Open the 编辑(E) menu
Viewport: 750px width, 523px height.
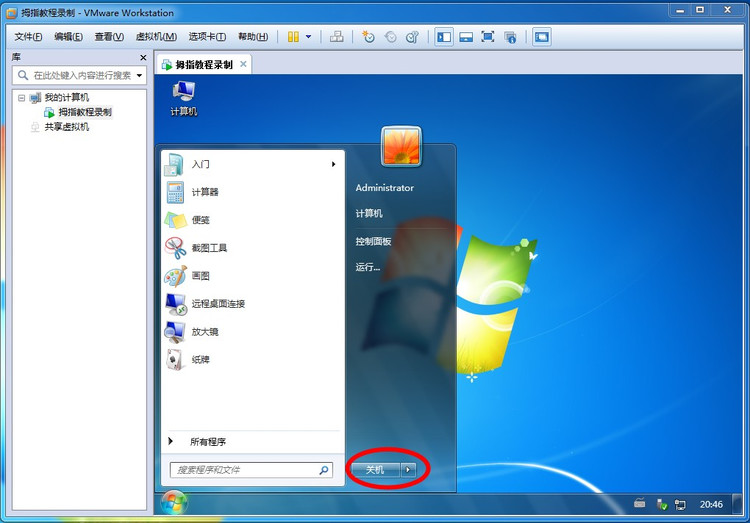tap(68, 37)
